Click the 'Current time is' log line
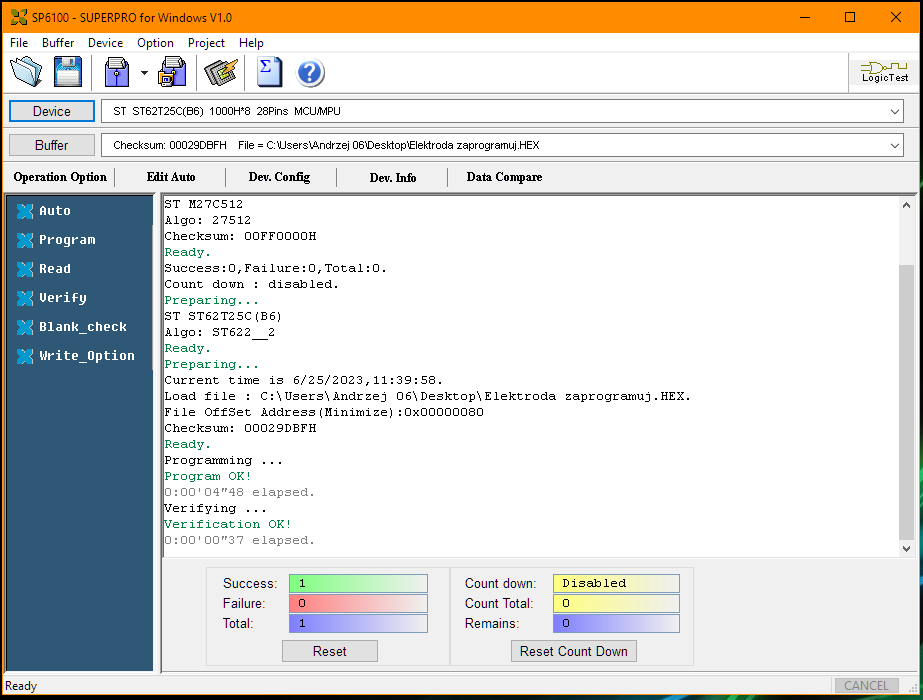This screenshot has width=923, height=700. (x=303, y=380)
